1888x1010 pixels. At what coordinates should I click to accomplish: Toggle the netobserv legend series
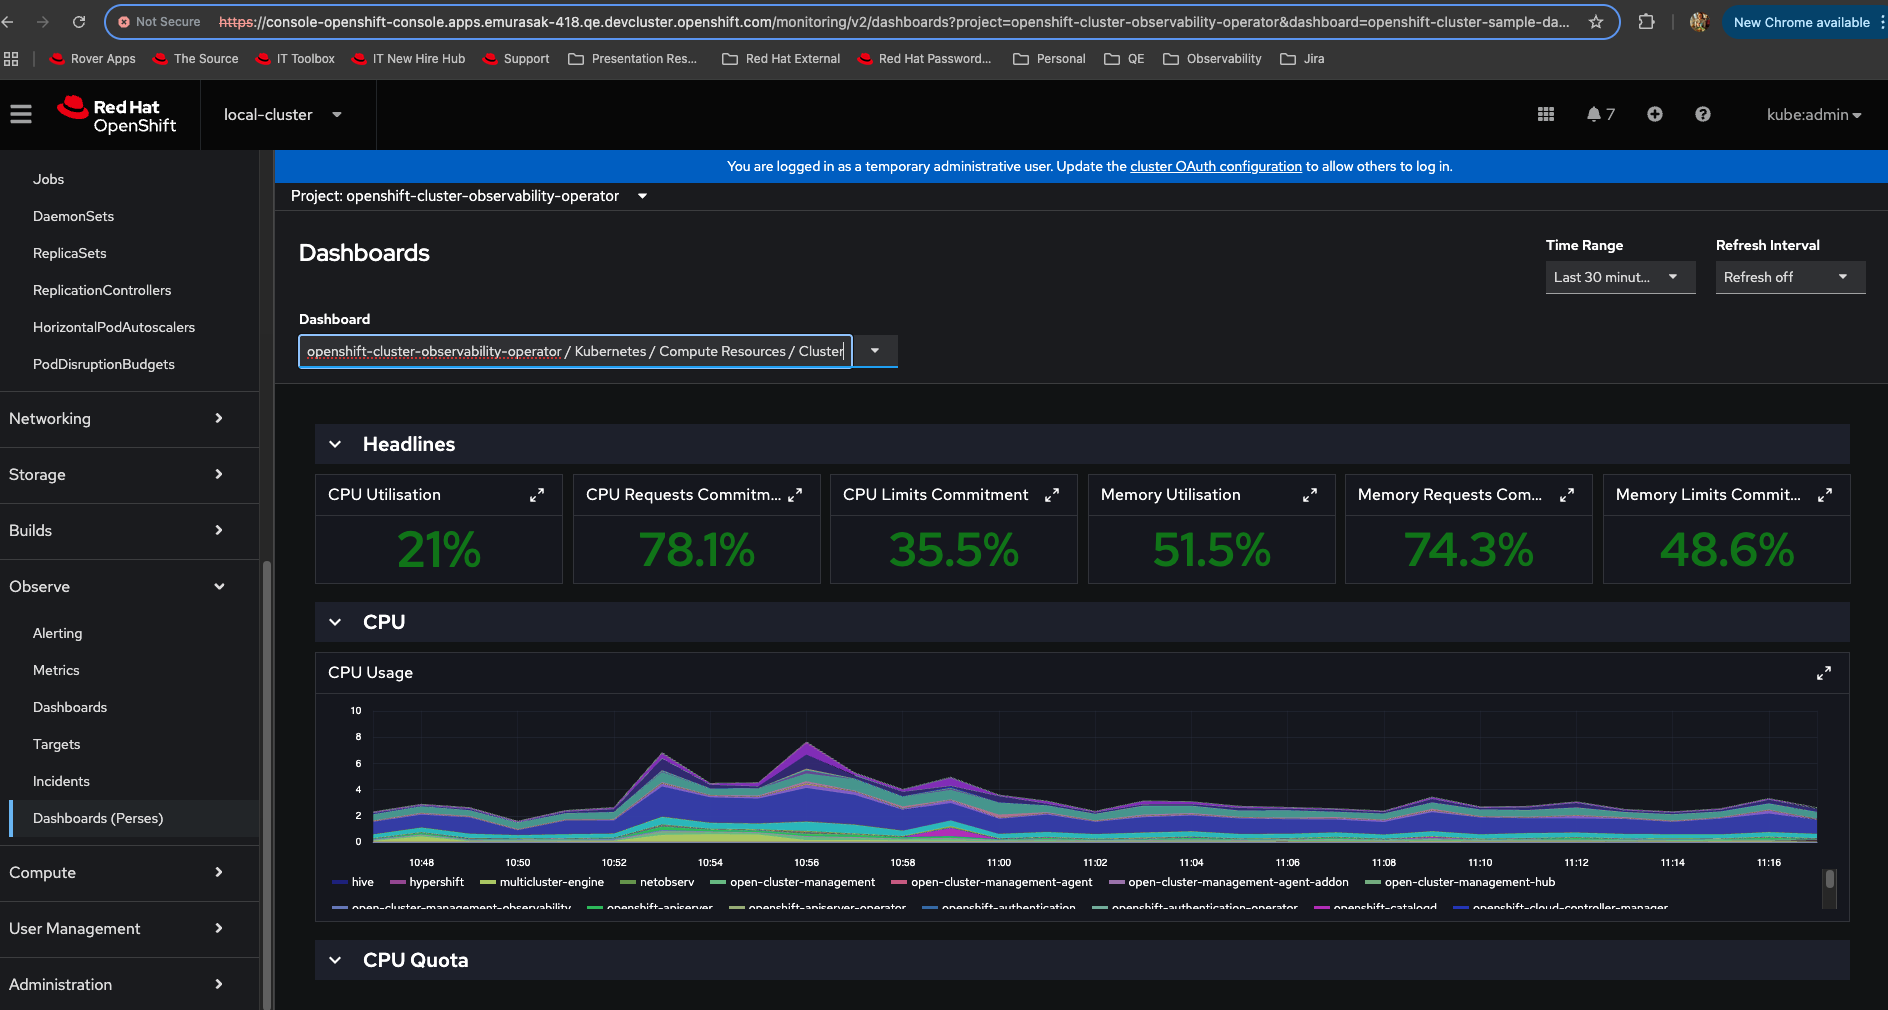[x=666, y=882]
